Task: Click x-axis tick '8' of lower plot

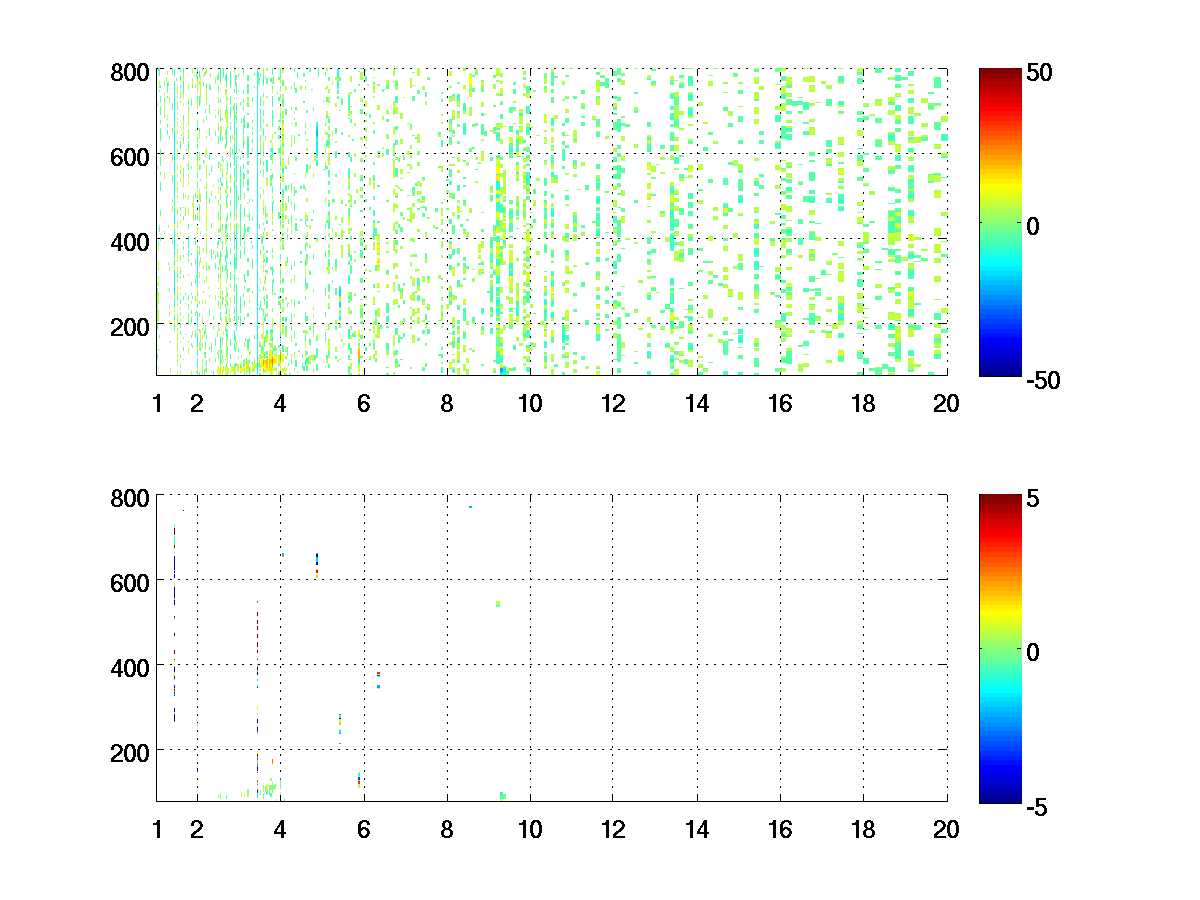Action: pyautogui.click(x=446, y=829)
